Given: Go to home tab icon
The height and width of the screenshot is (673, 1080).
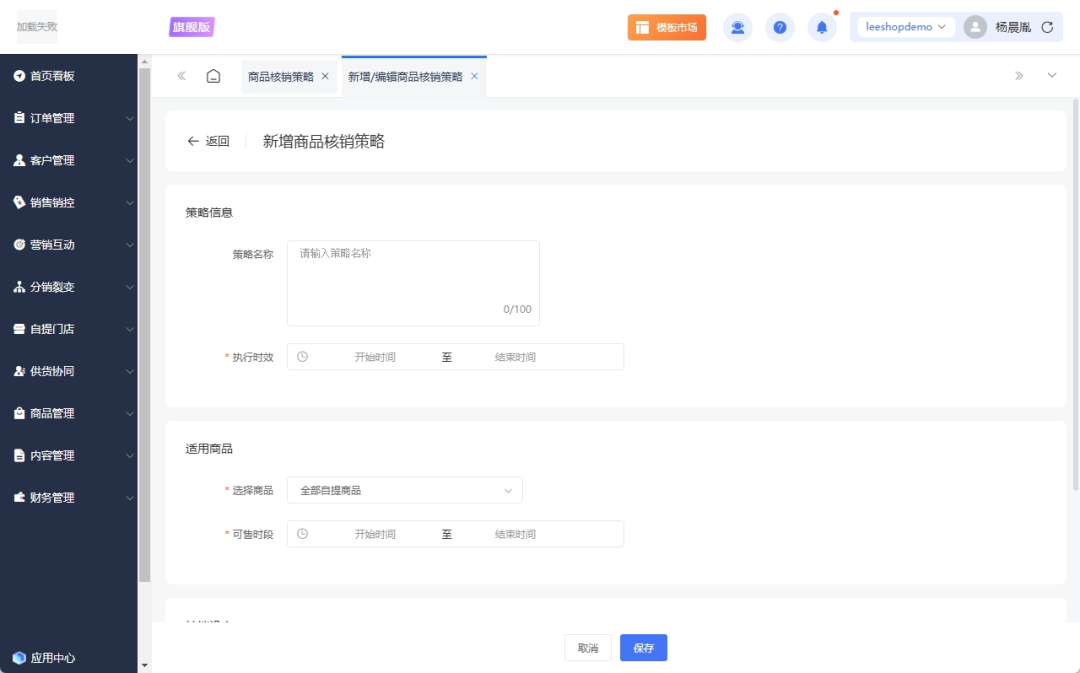Looking at the screenshot, I should (213, 76).
